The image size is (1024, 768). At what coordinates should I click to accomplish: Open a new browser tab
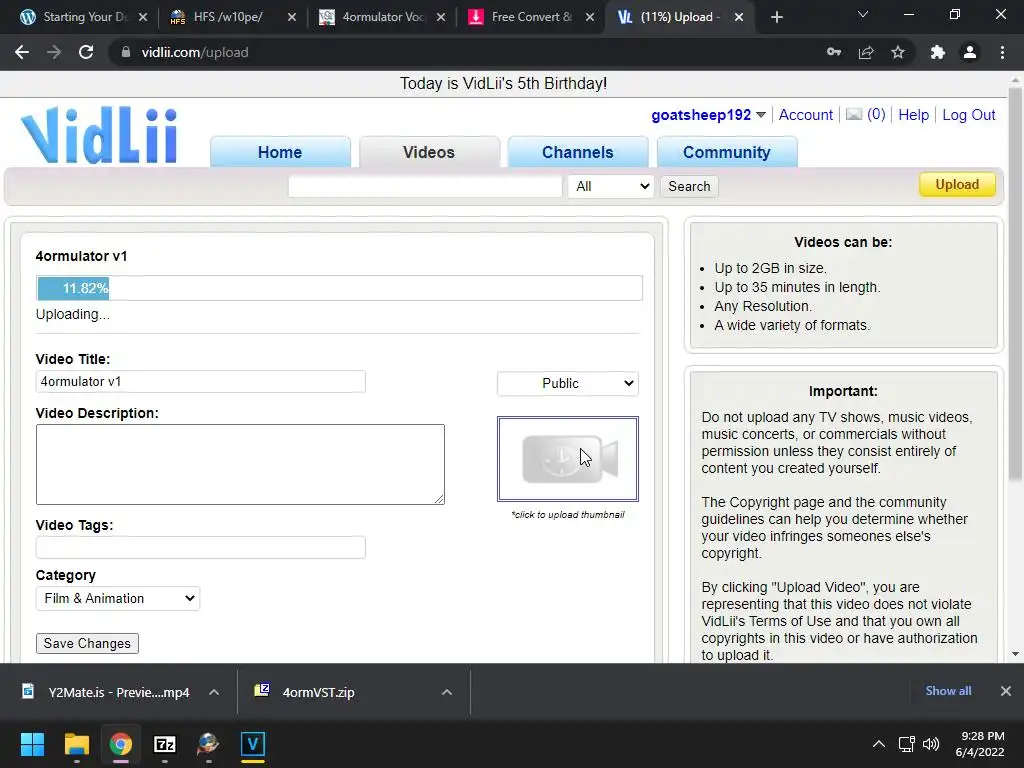[776, 17]
